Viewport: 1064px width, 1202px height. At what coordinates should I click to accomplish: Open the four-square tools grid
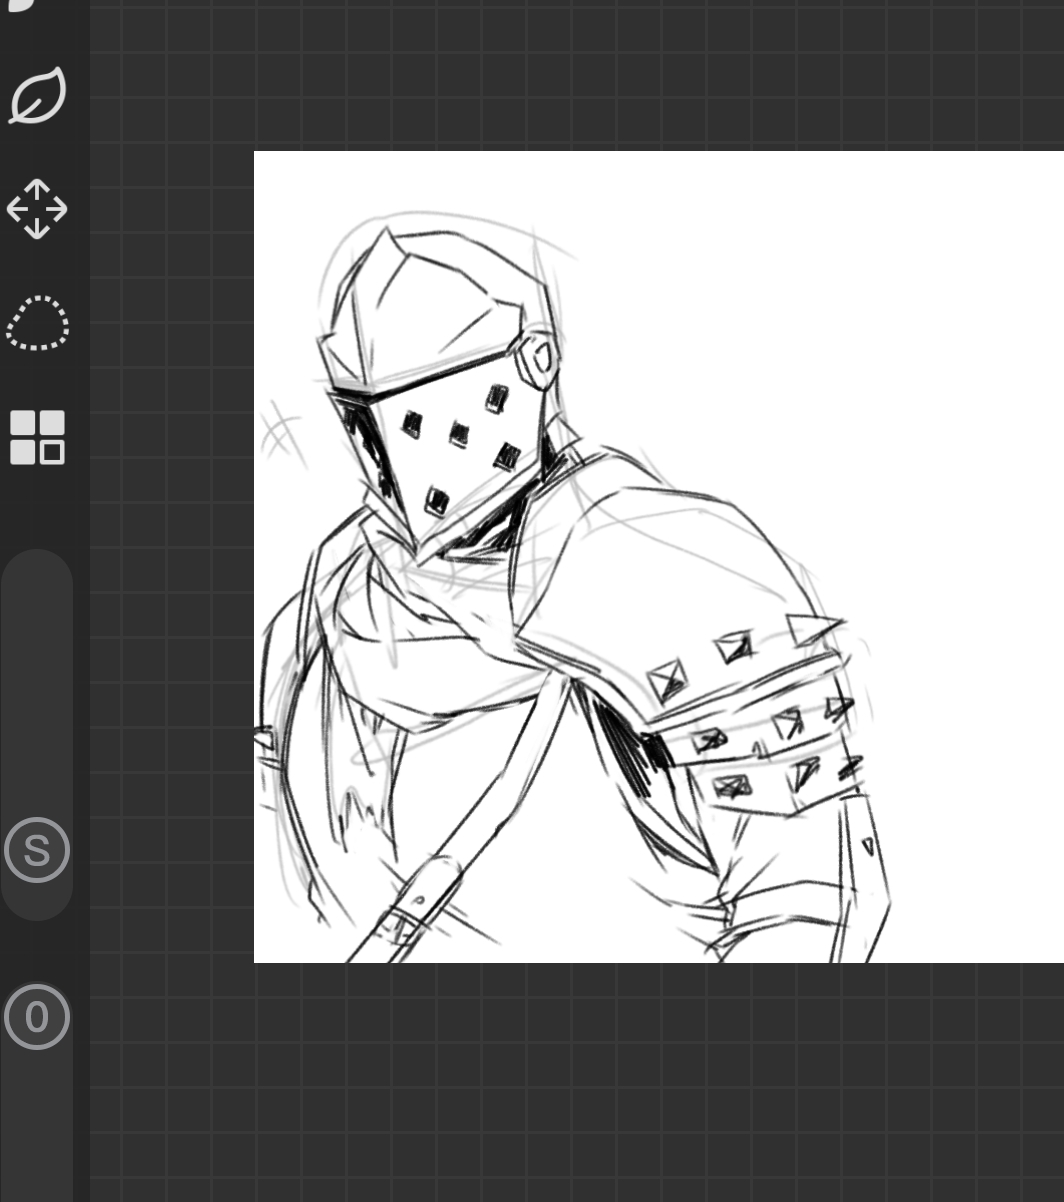(x=37, y=437)
